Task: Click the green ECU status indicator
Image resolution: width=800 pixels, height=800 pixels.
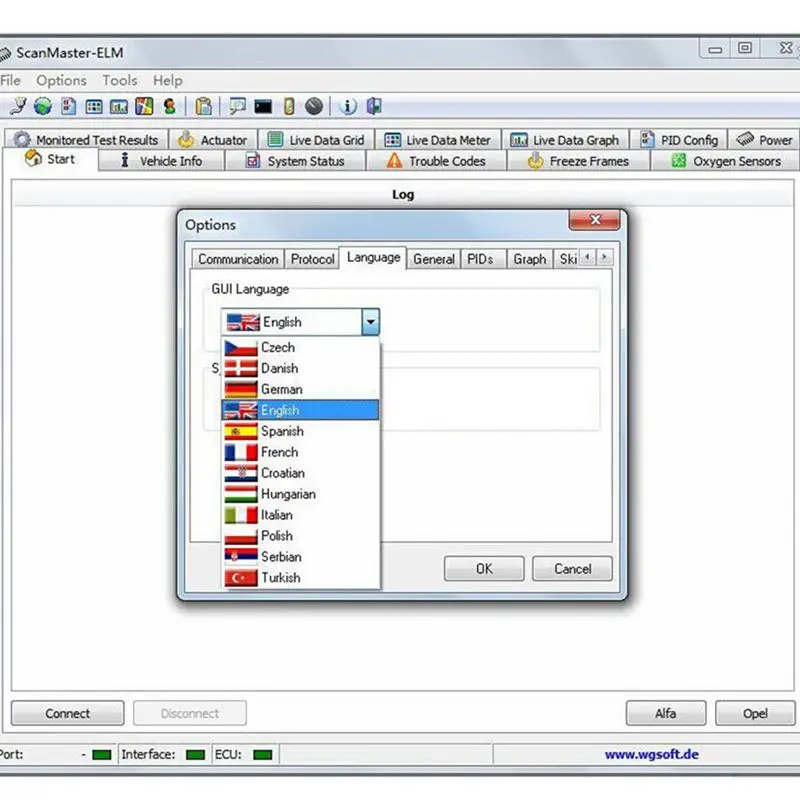Action: (263, 755)
